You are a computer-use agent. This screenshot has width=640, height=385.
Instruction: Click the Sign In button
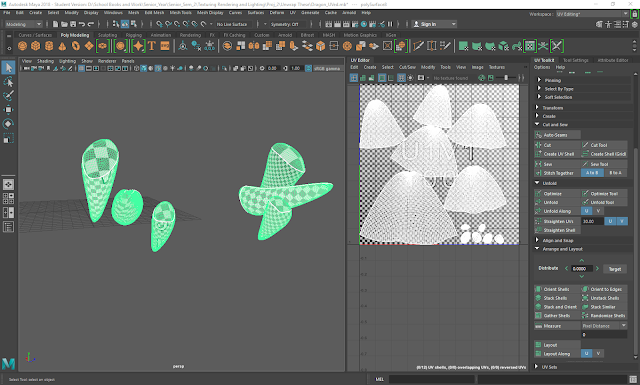(434, 24)
